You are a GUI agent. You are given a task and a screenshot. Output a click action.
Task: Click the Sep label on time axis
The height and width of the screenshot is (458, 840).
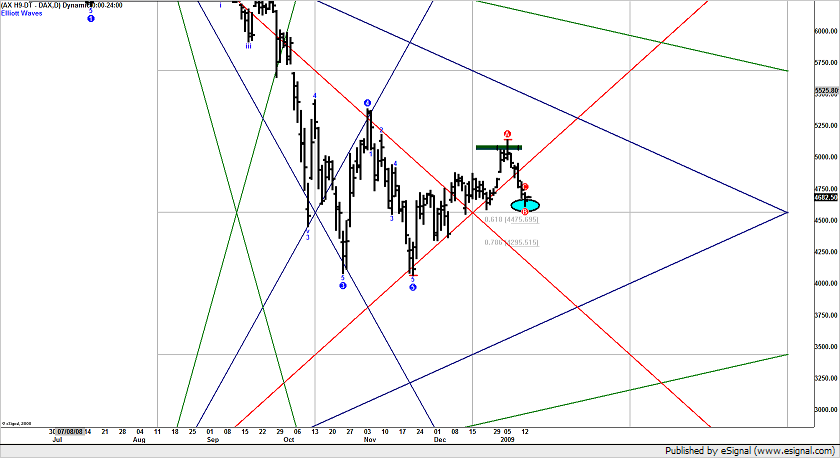coord(212,439)
